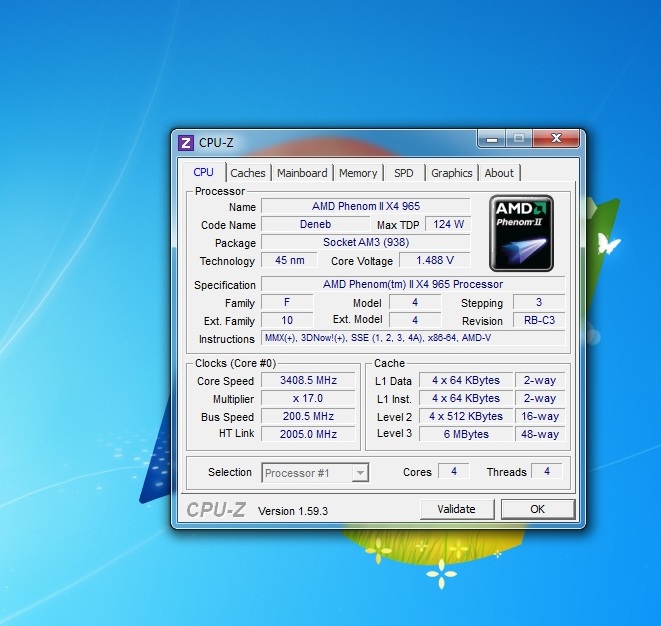661x626 pixels.
Task: Click the Package value Socket AM3 (938)
Action: tap(365, 242)
